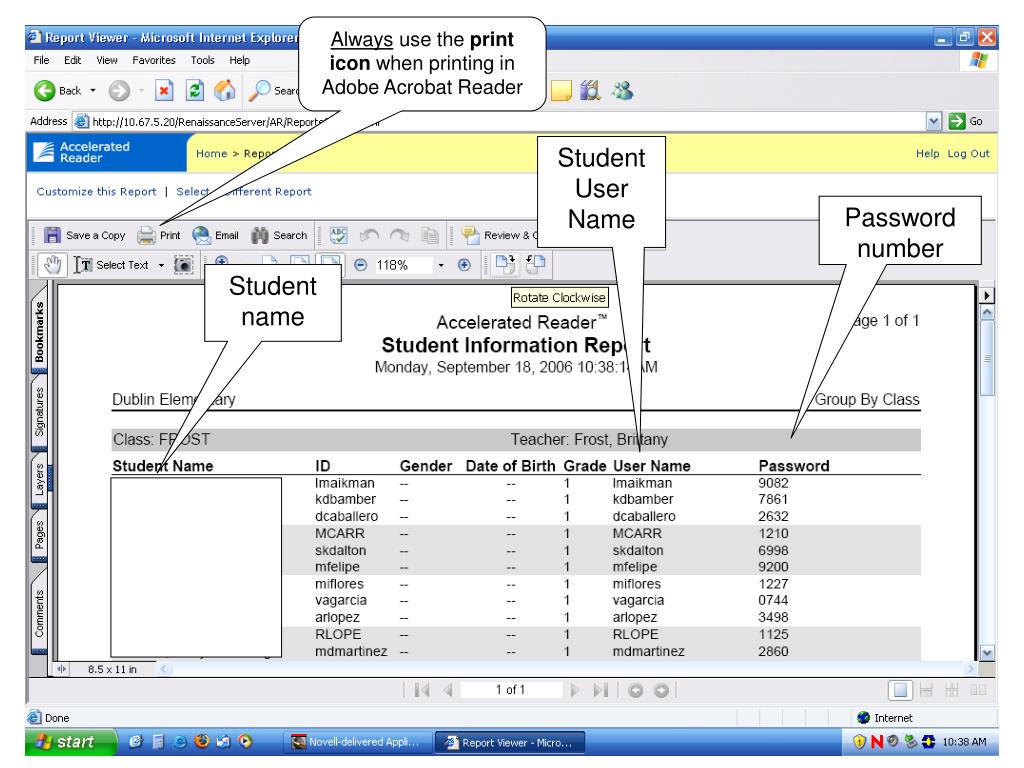The height and width of the screenshot is (768, 1024).
Task: Go to the browser Home page icon
Action: (x=225, y=91)
